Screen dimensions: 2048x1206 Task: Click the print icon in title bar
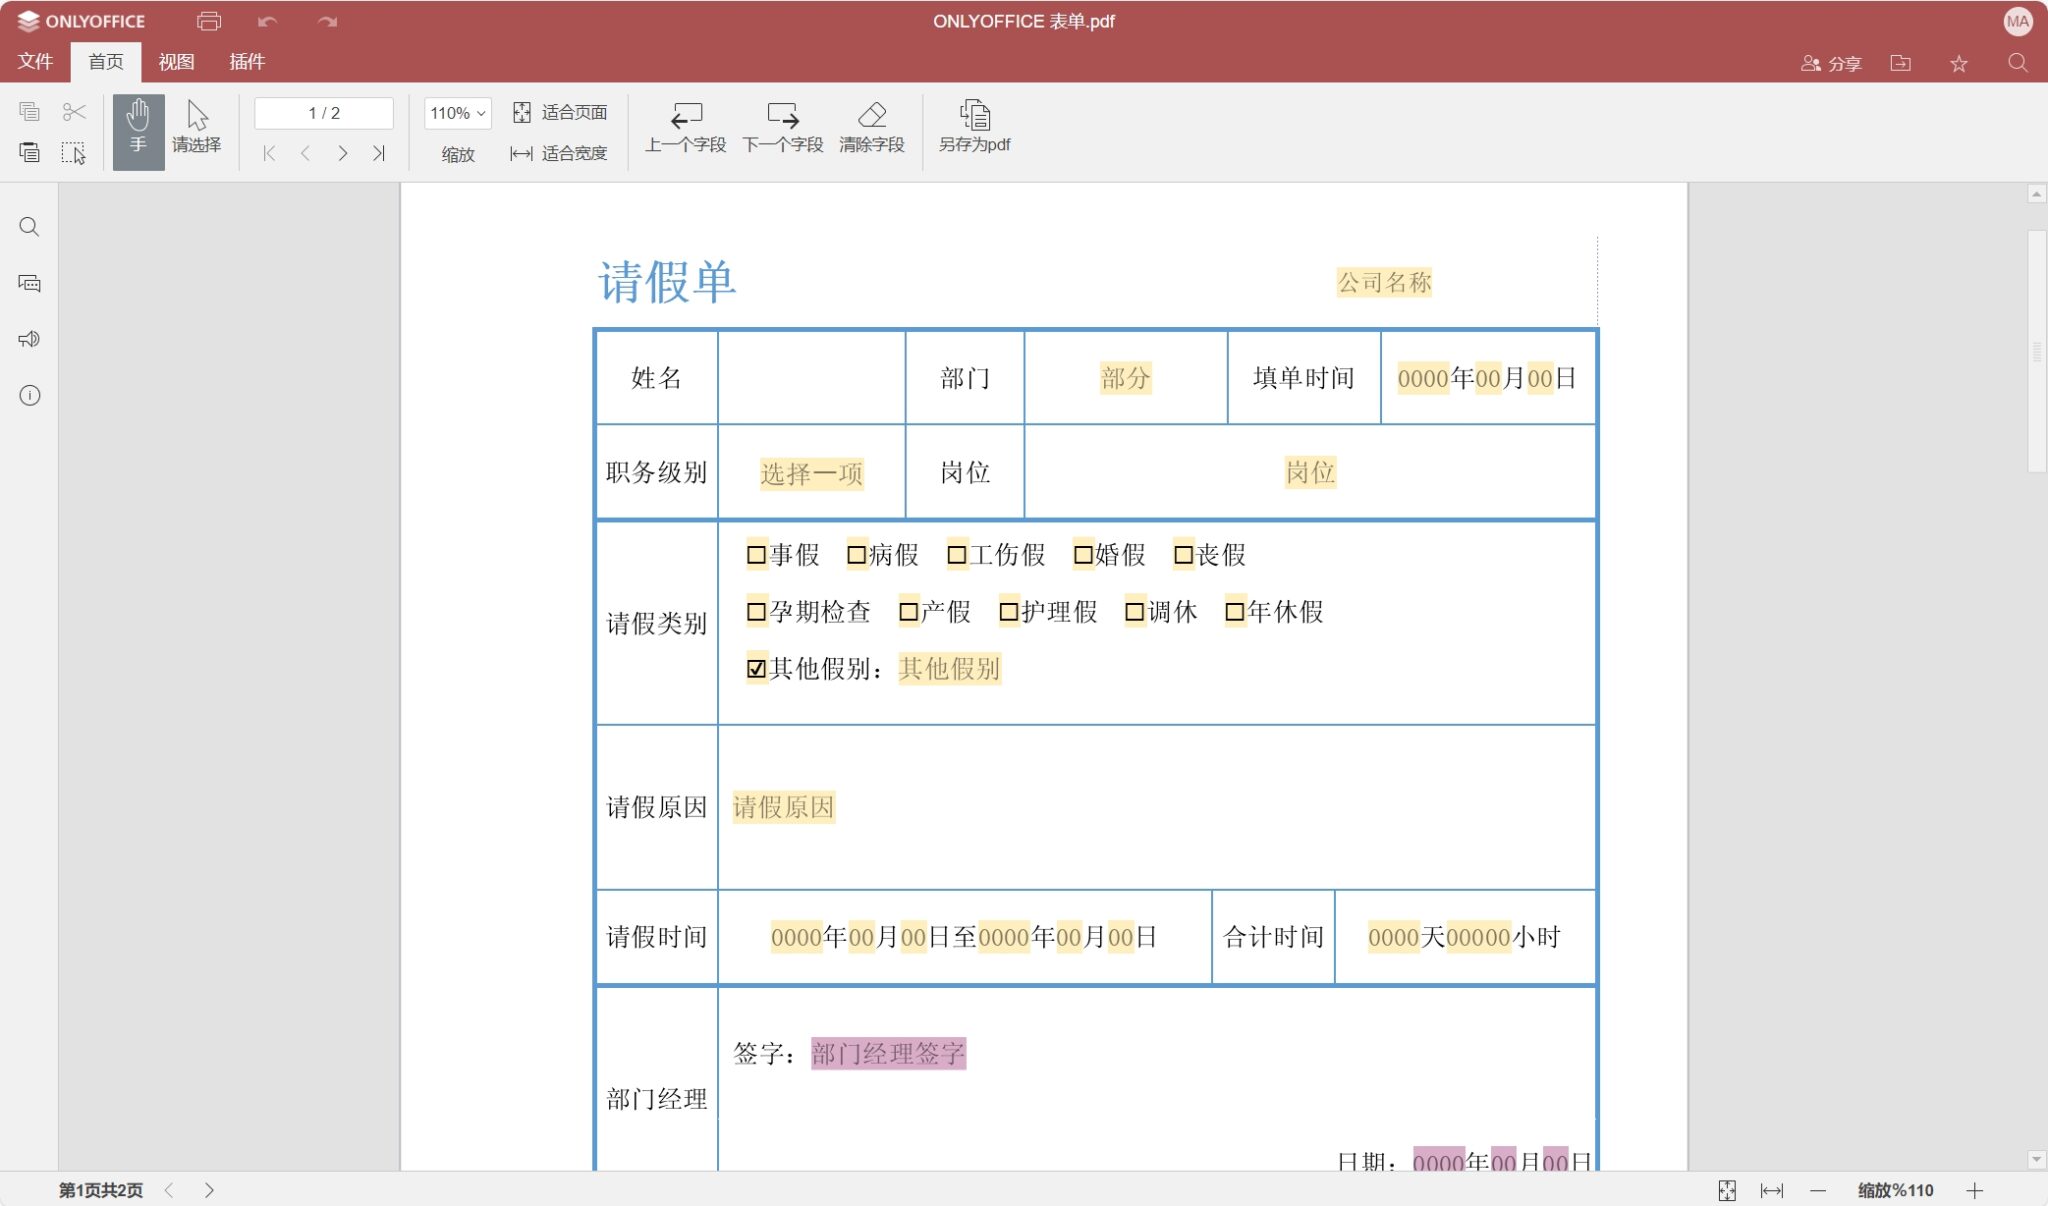[x=209, y=21]
